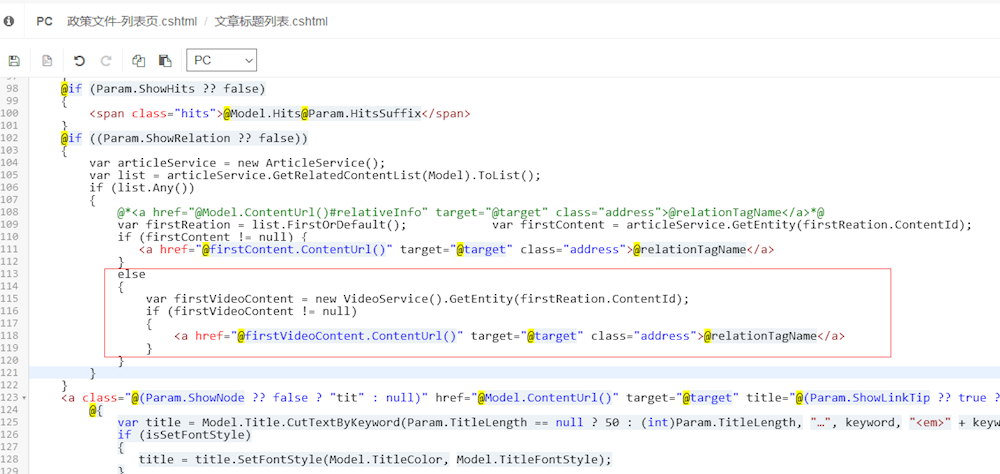Click line number 98 in the gutter
Screen dimensions: 1000x474
[x=12, y=89]
